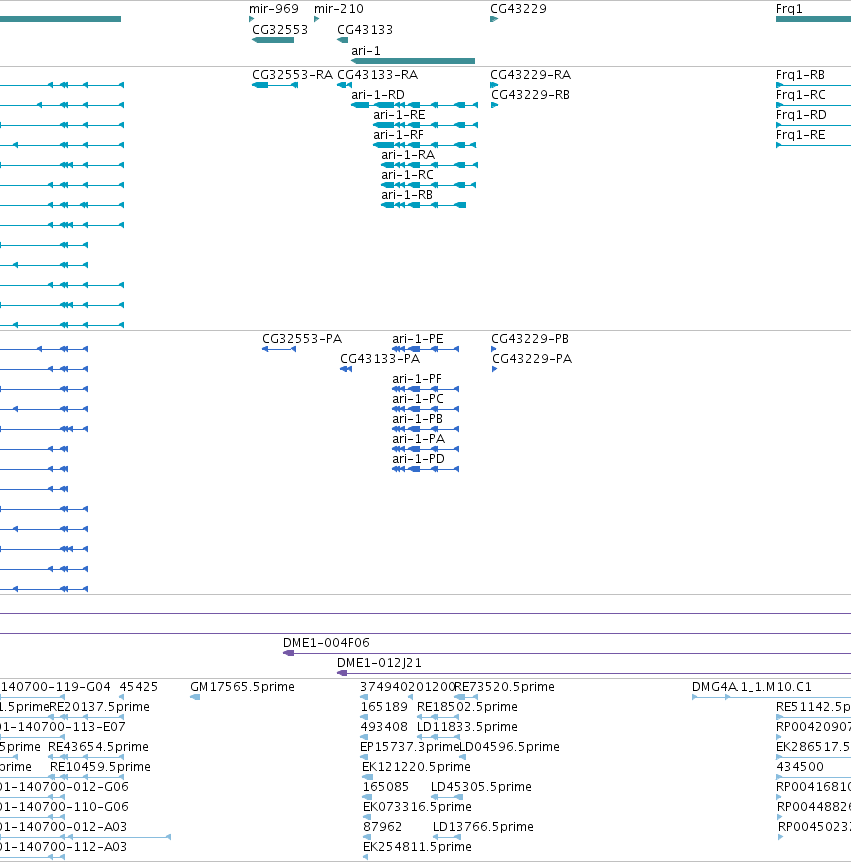Select transcript Frq1-RC
Screen dimensions: 851x862
813,105
